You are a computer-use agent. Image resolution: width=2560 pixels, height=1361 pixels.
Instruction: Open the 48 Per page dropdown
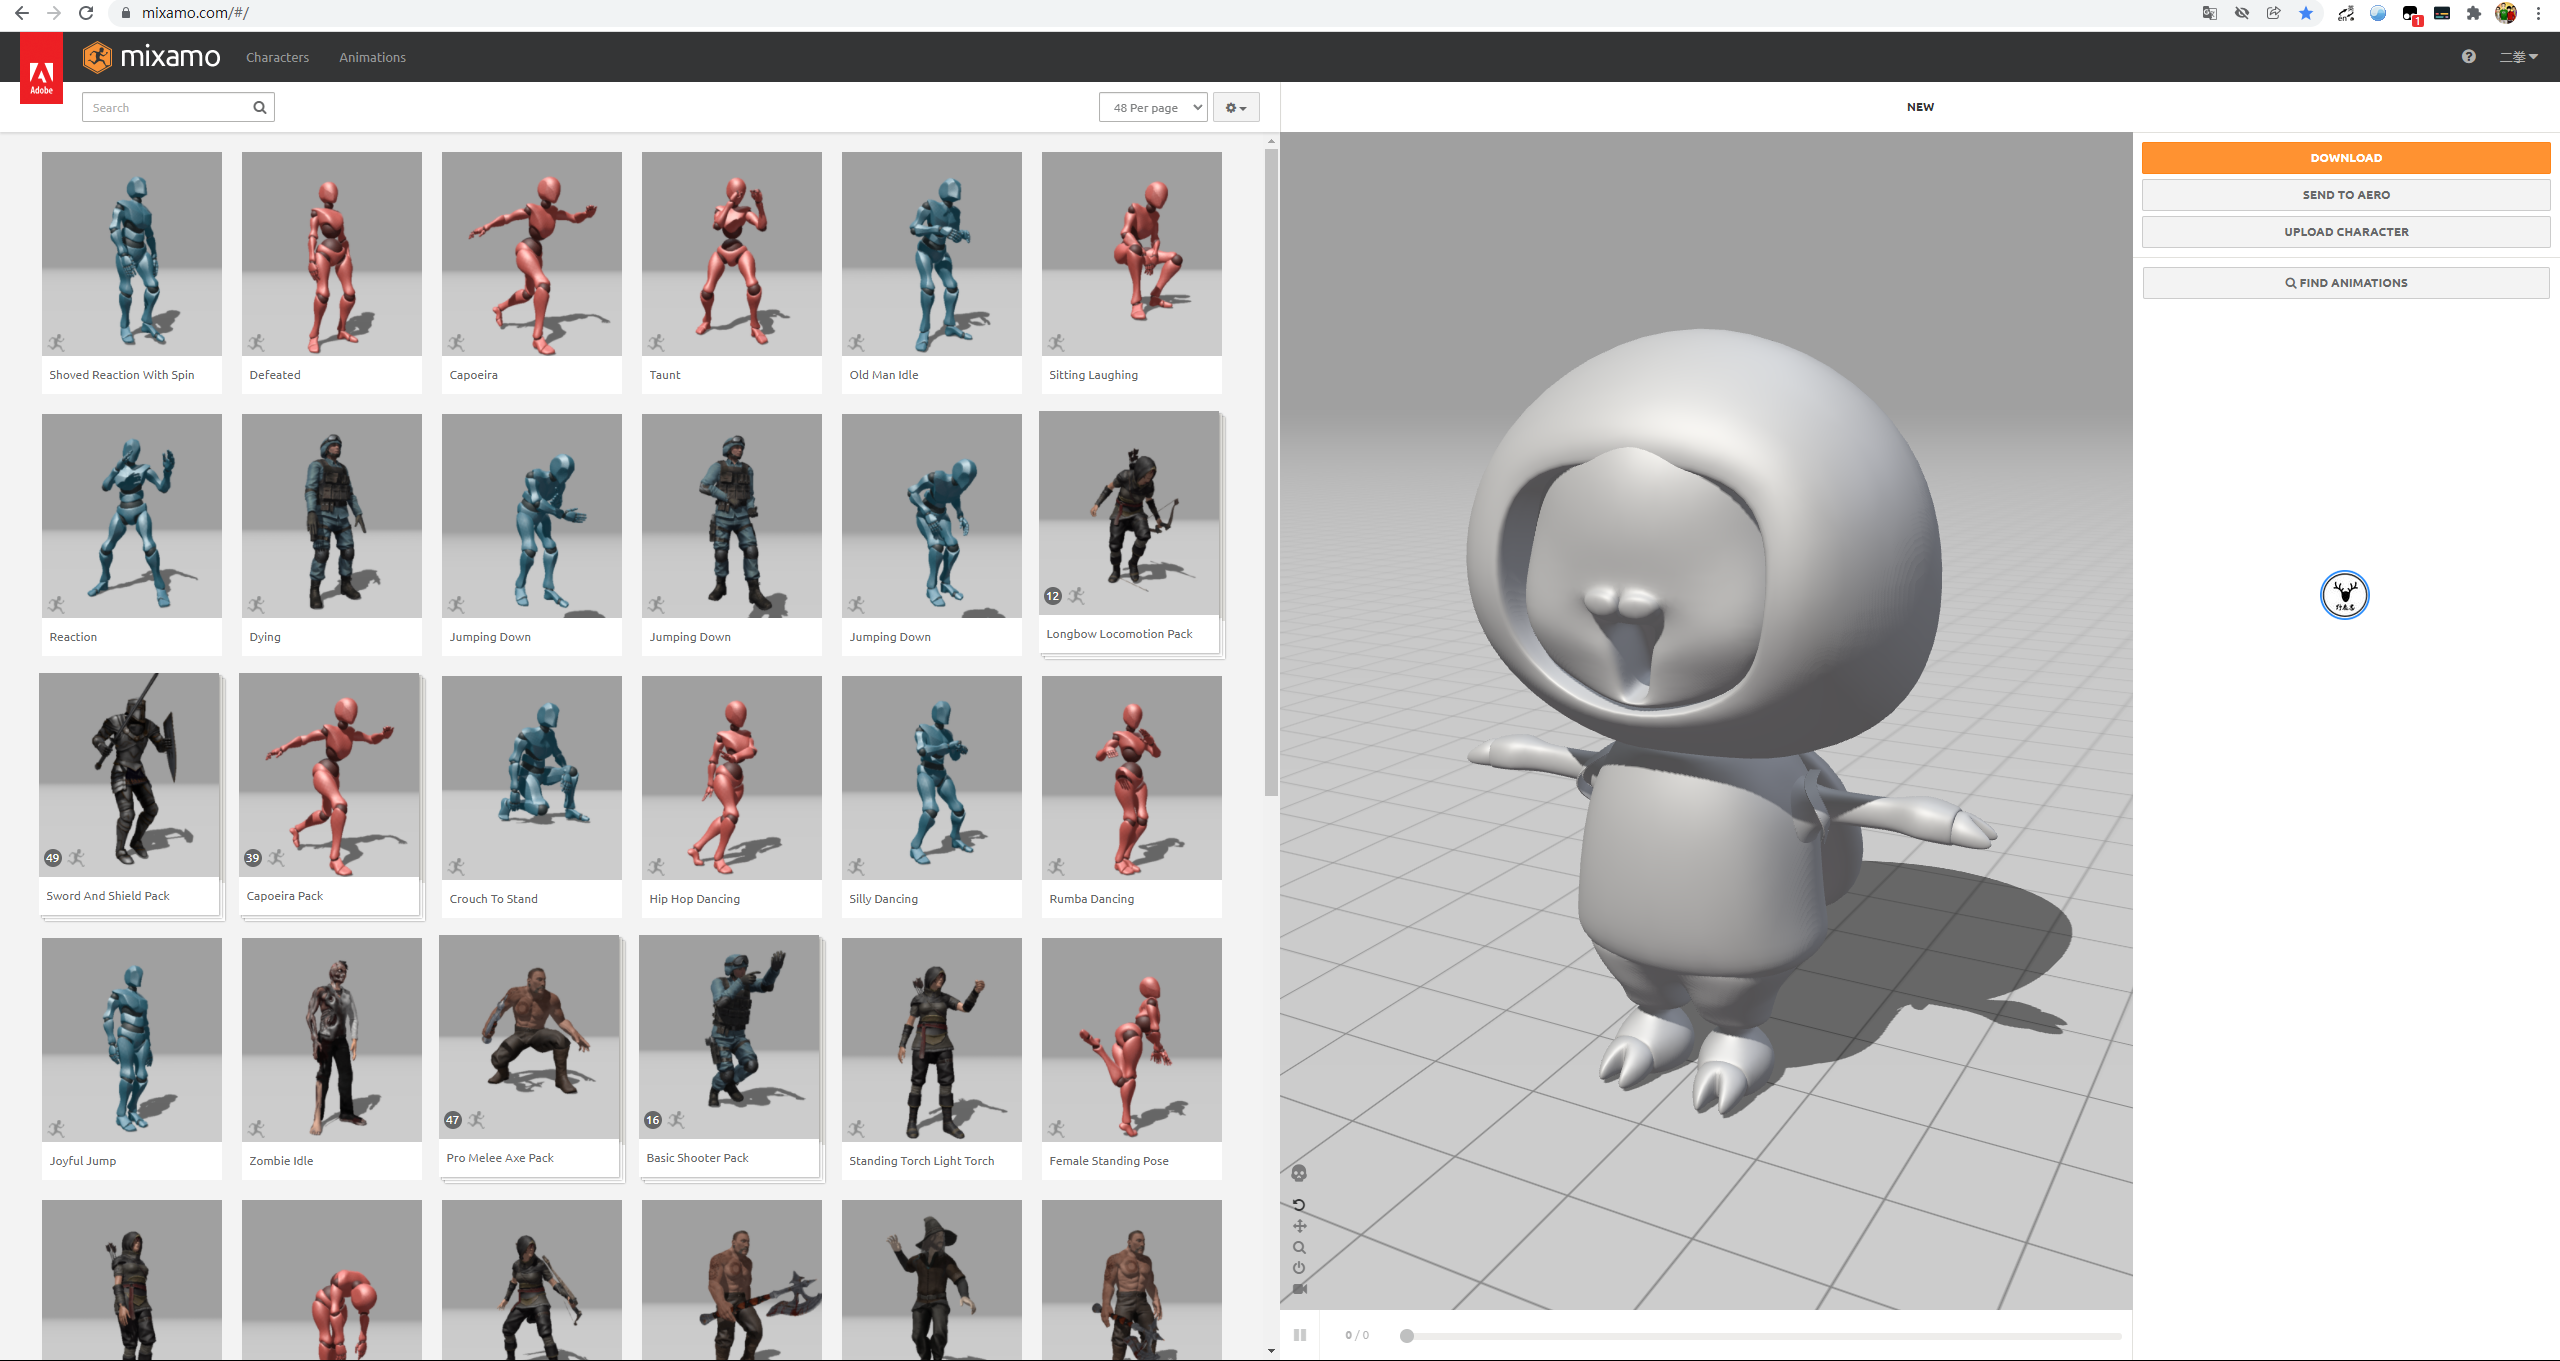(1153, 108)
